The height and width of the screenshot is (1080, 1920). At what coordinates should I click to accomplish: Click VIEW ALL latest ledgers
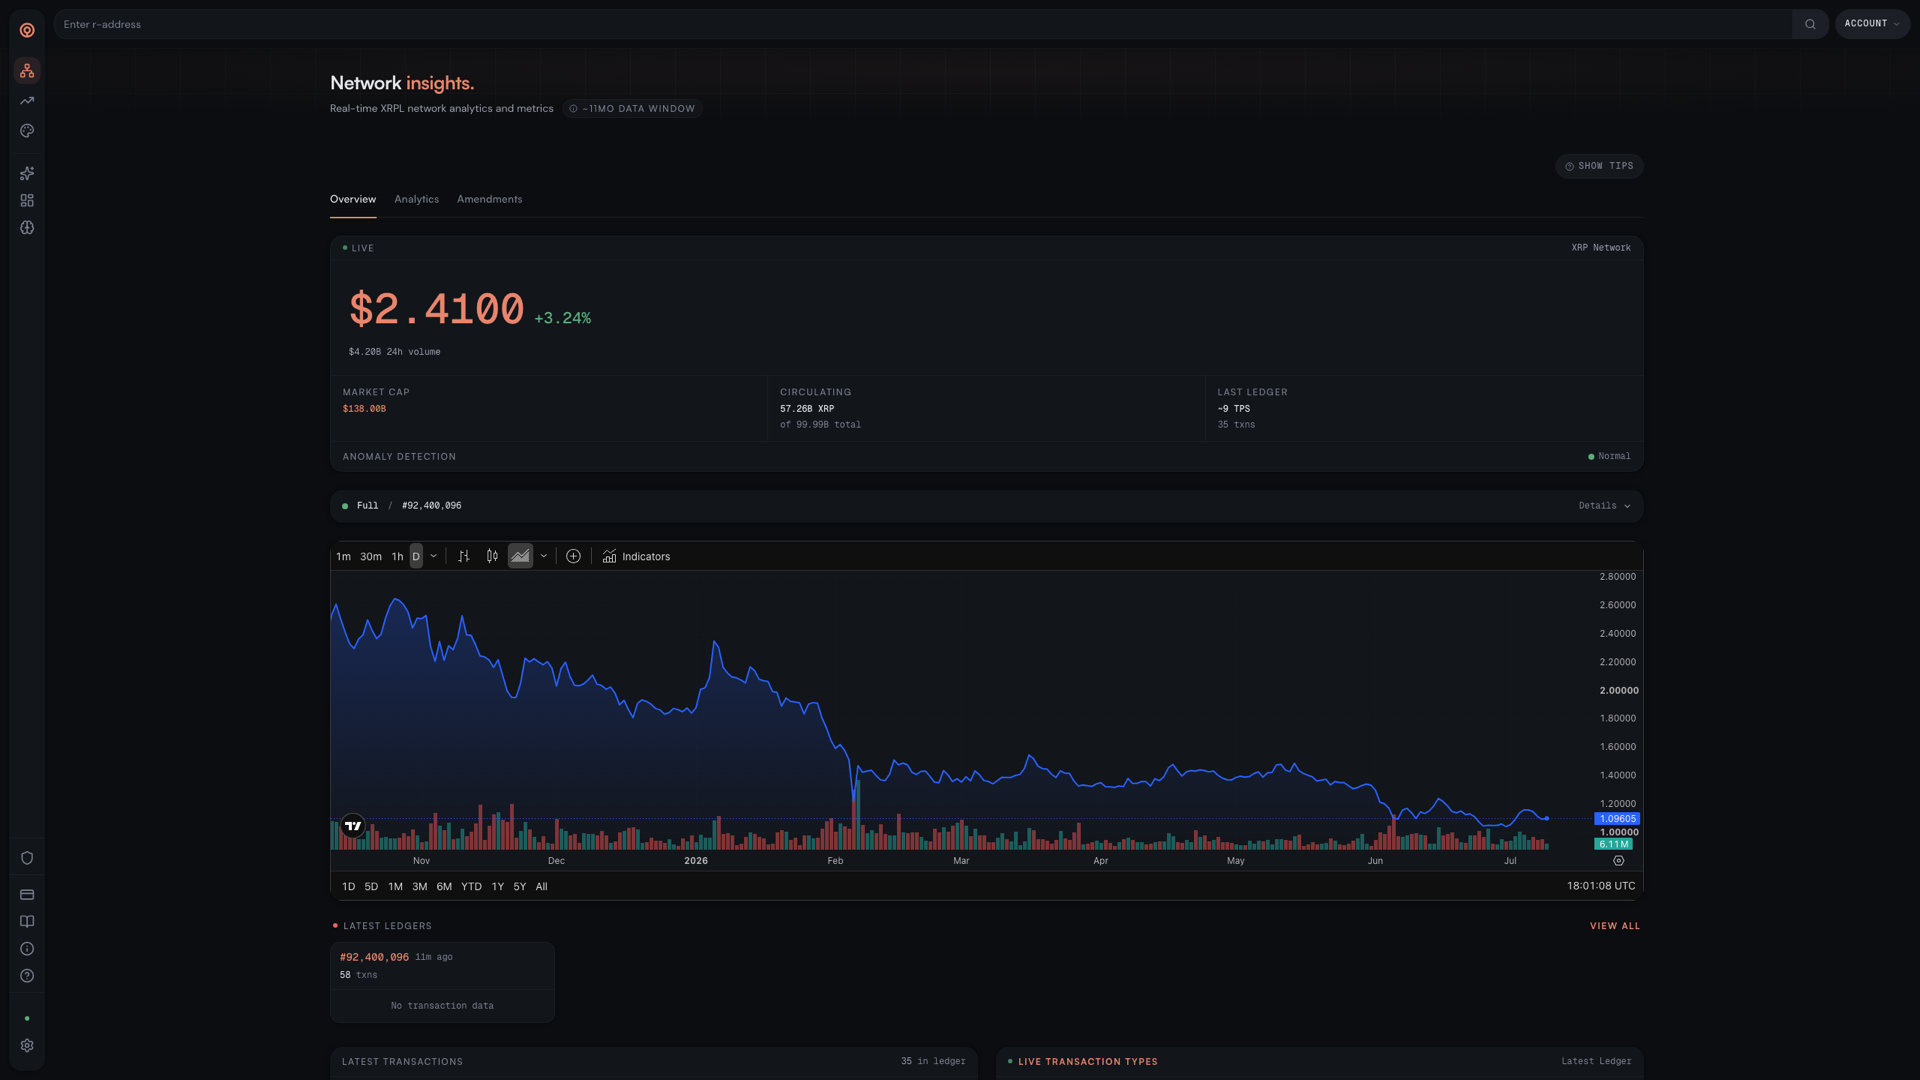click(1615, 926)
